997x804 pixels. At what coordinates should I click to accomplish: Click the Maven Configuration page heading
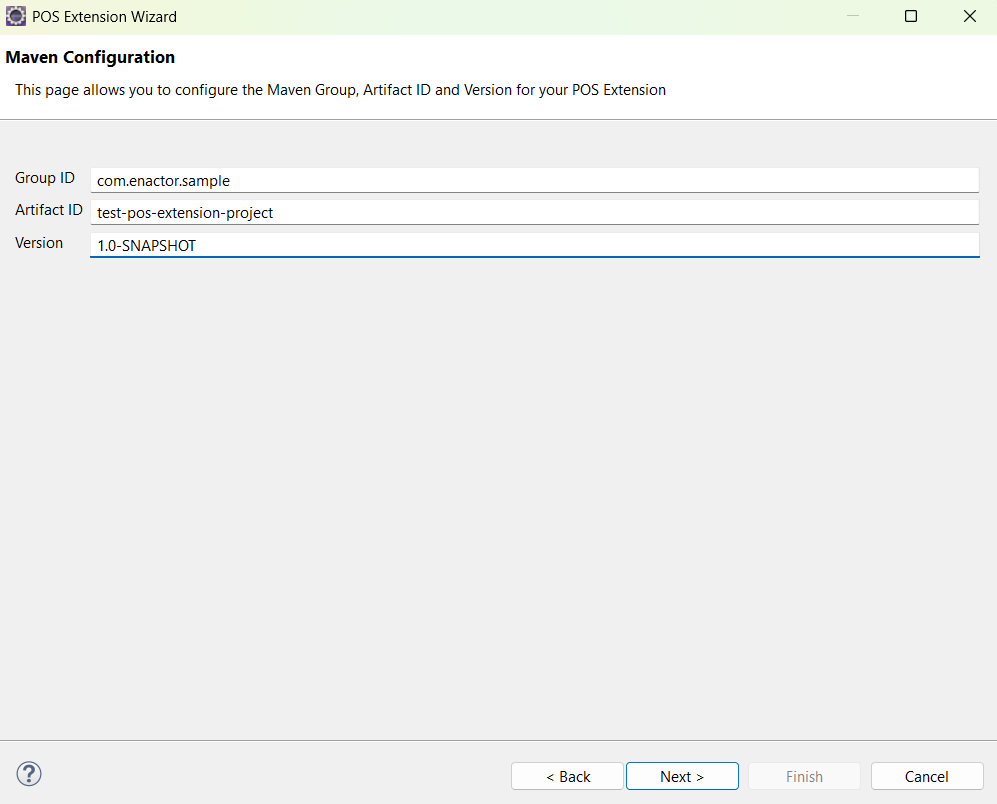[x=90, y=57]
